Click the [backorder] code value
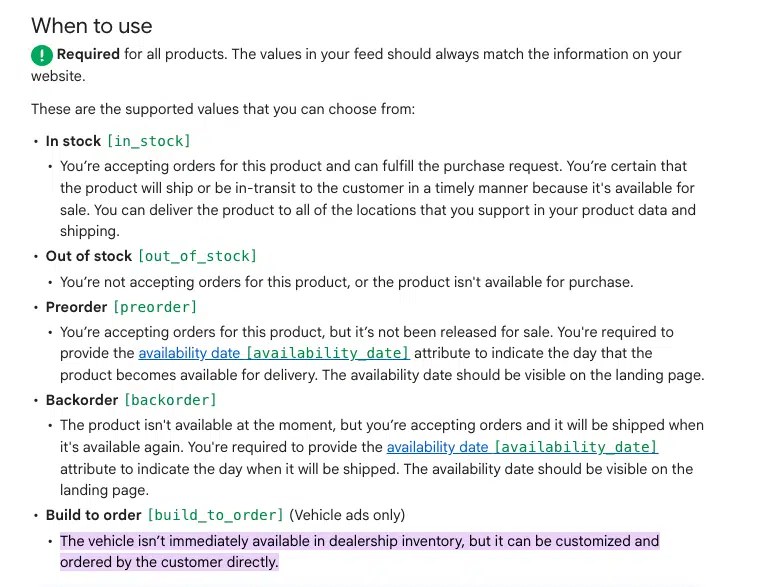The image size is (772, 587). pyautogui.click(x=165, y=400)
